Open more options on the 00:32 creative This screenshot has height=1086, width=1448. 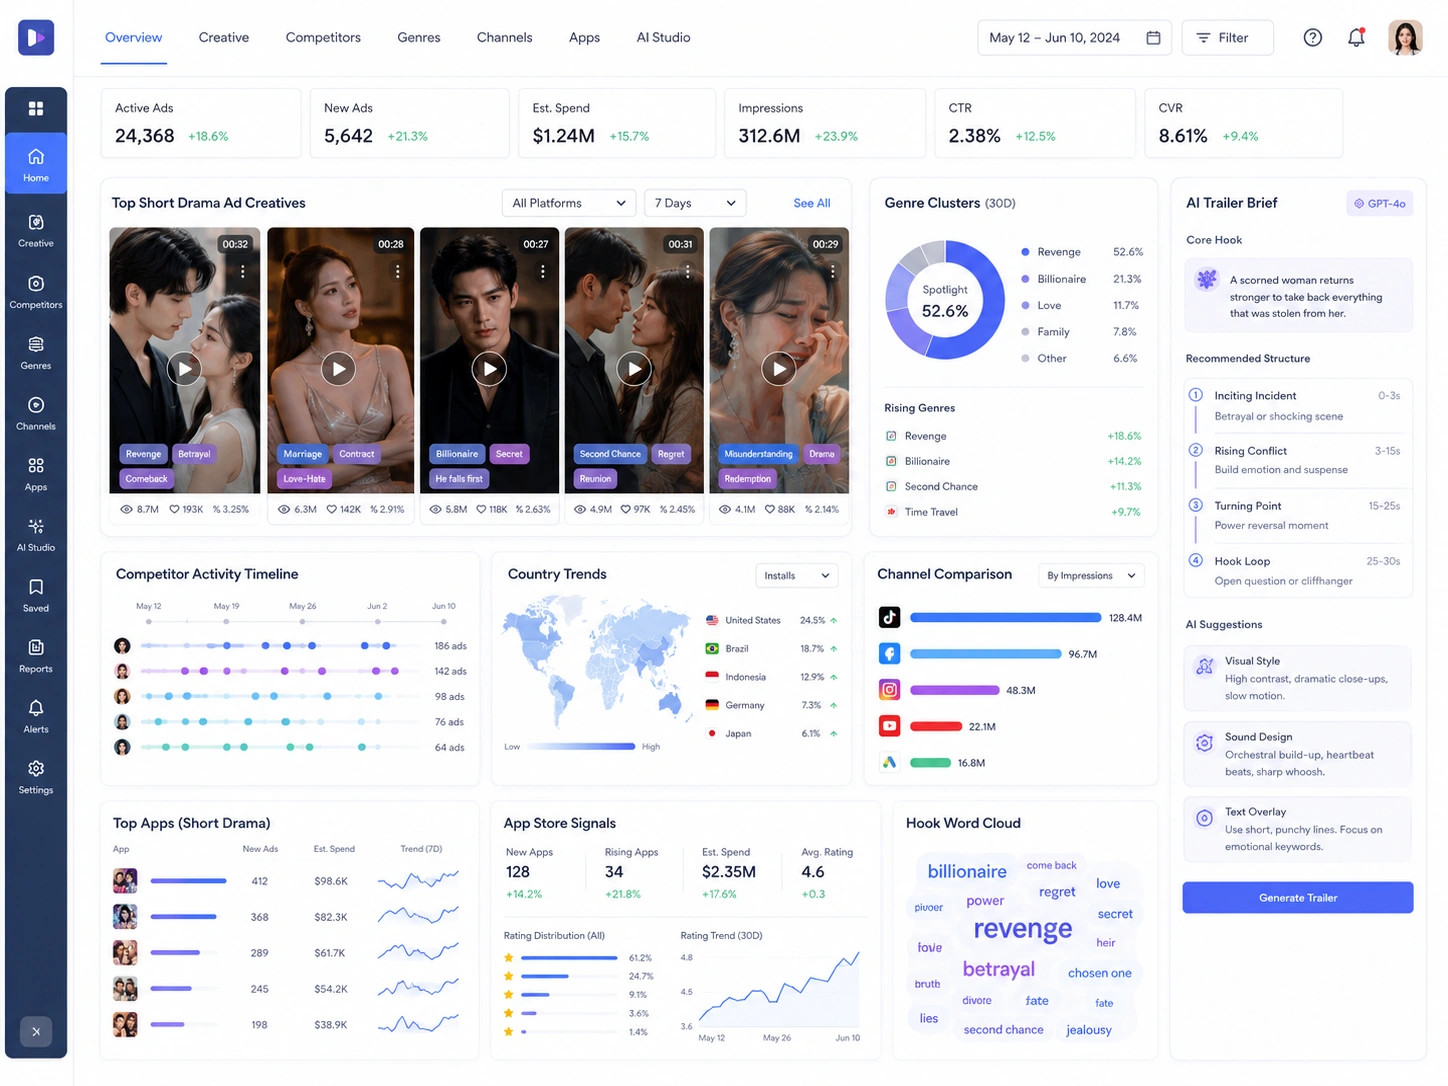242,271
